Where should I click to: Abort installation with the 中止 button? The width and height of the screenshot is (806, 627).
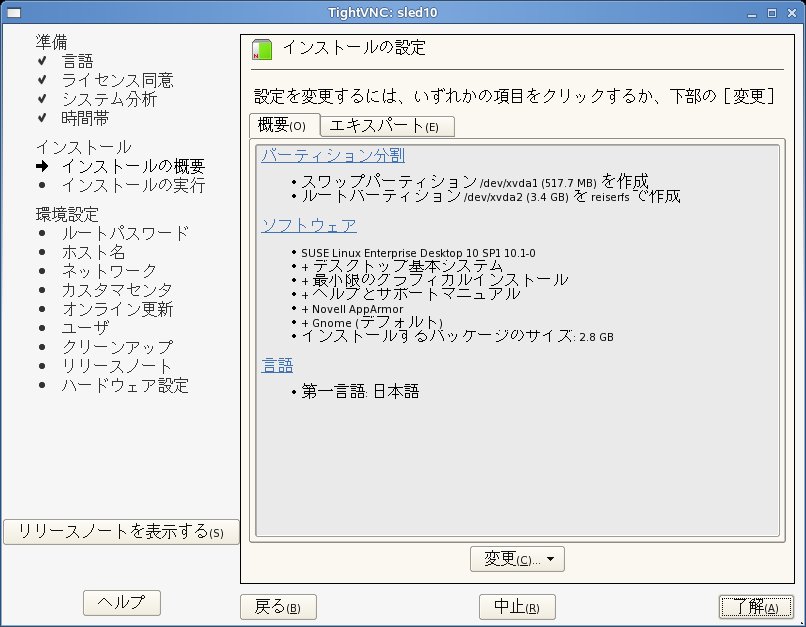pos(517,607)
